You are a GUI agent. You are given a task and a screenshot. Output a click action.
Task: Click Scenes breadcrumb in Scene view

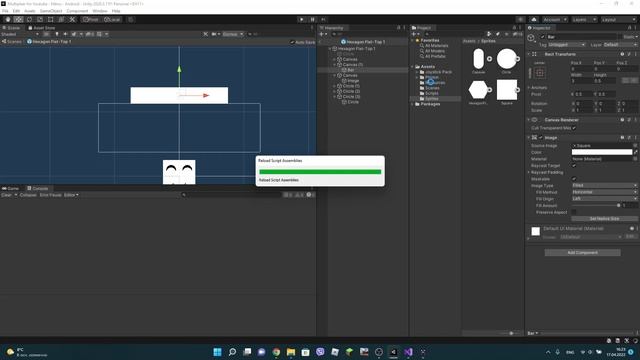pyautogui.click(x=11, y=42)
